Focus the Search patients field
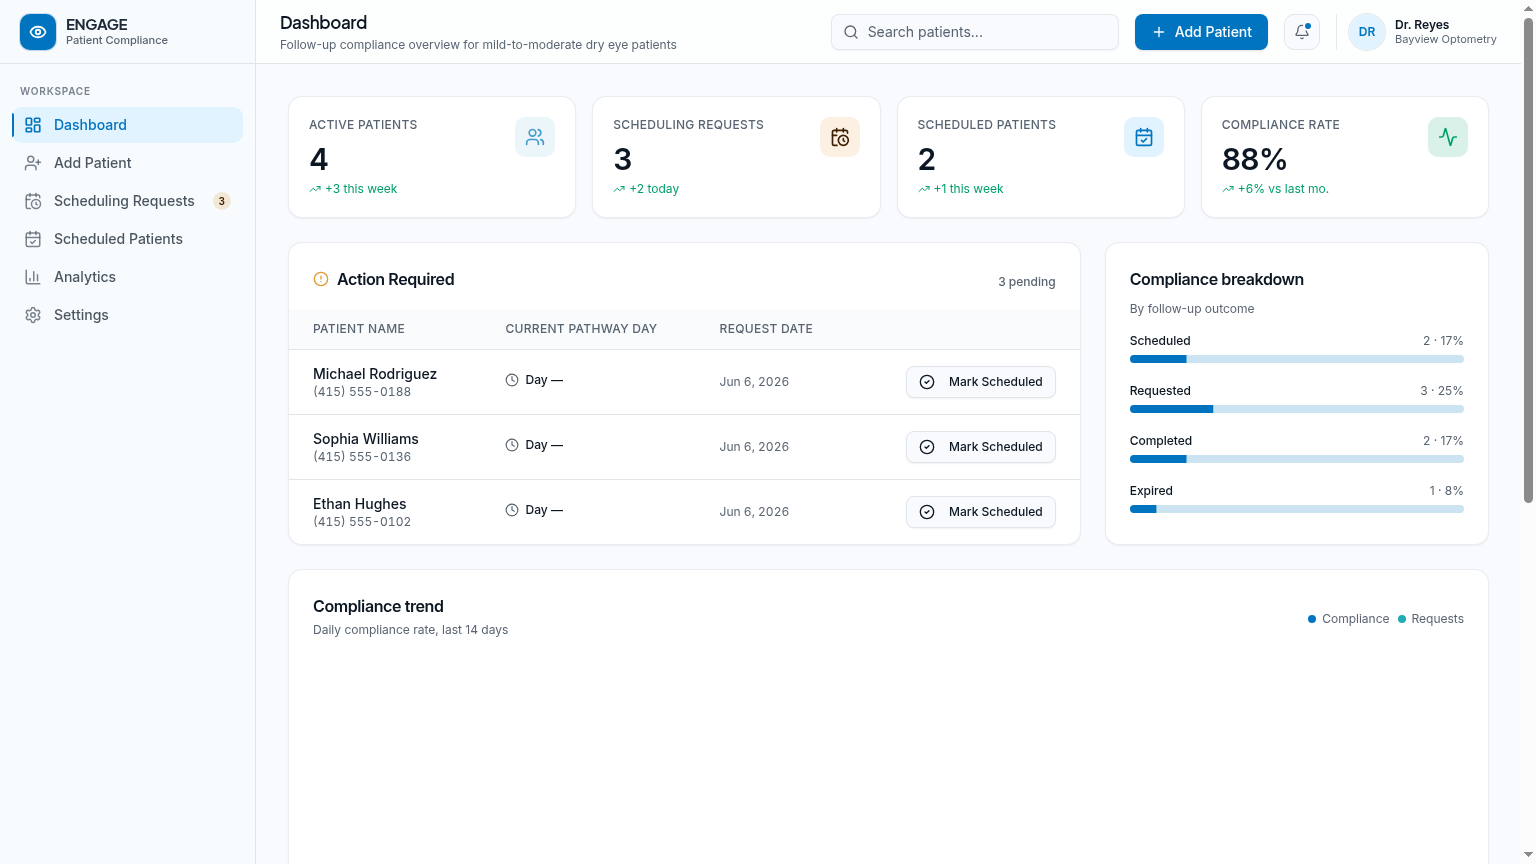The height and width of the screenshot is (864, 1536). coord(975,32)
